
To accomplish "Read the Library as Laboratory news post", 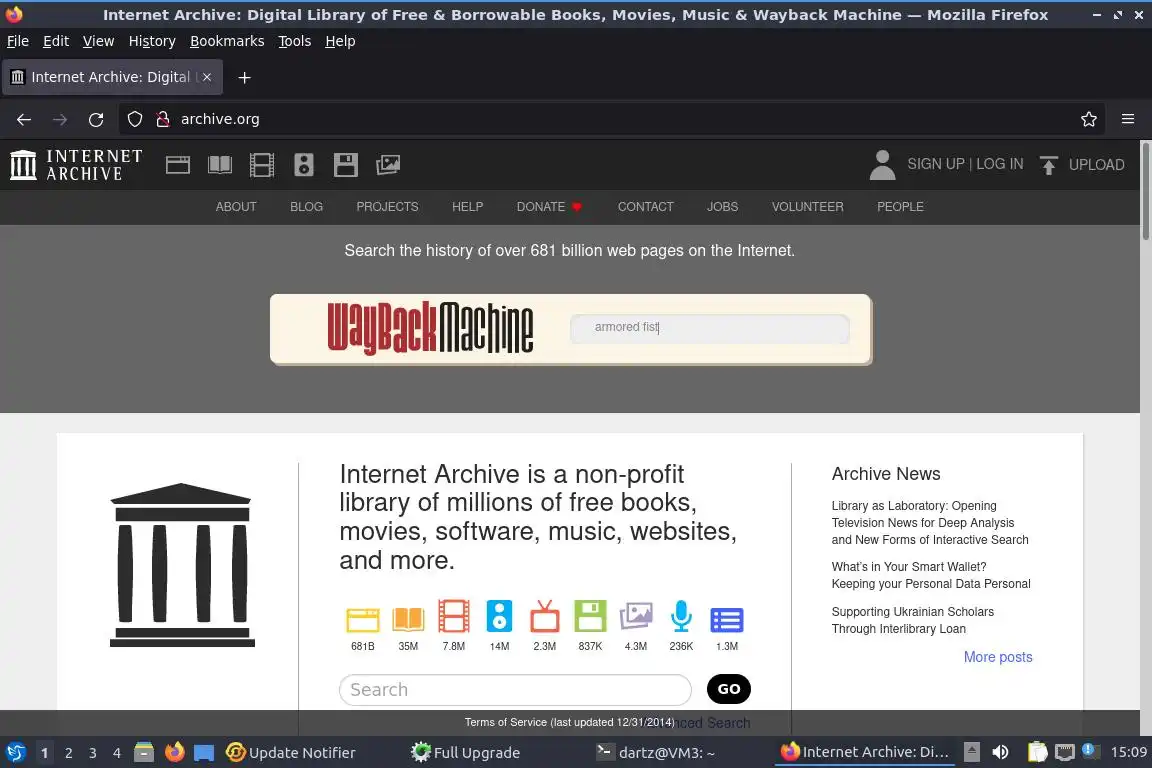I will point(929,523).
